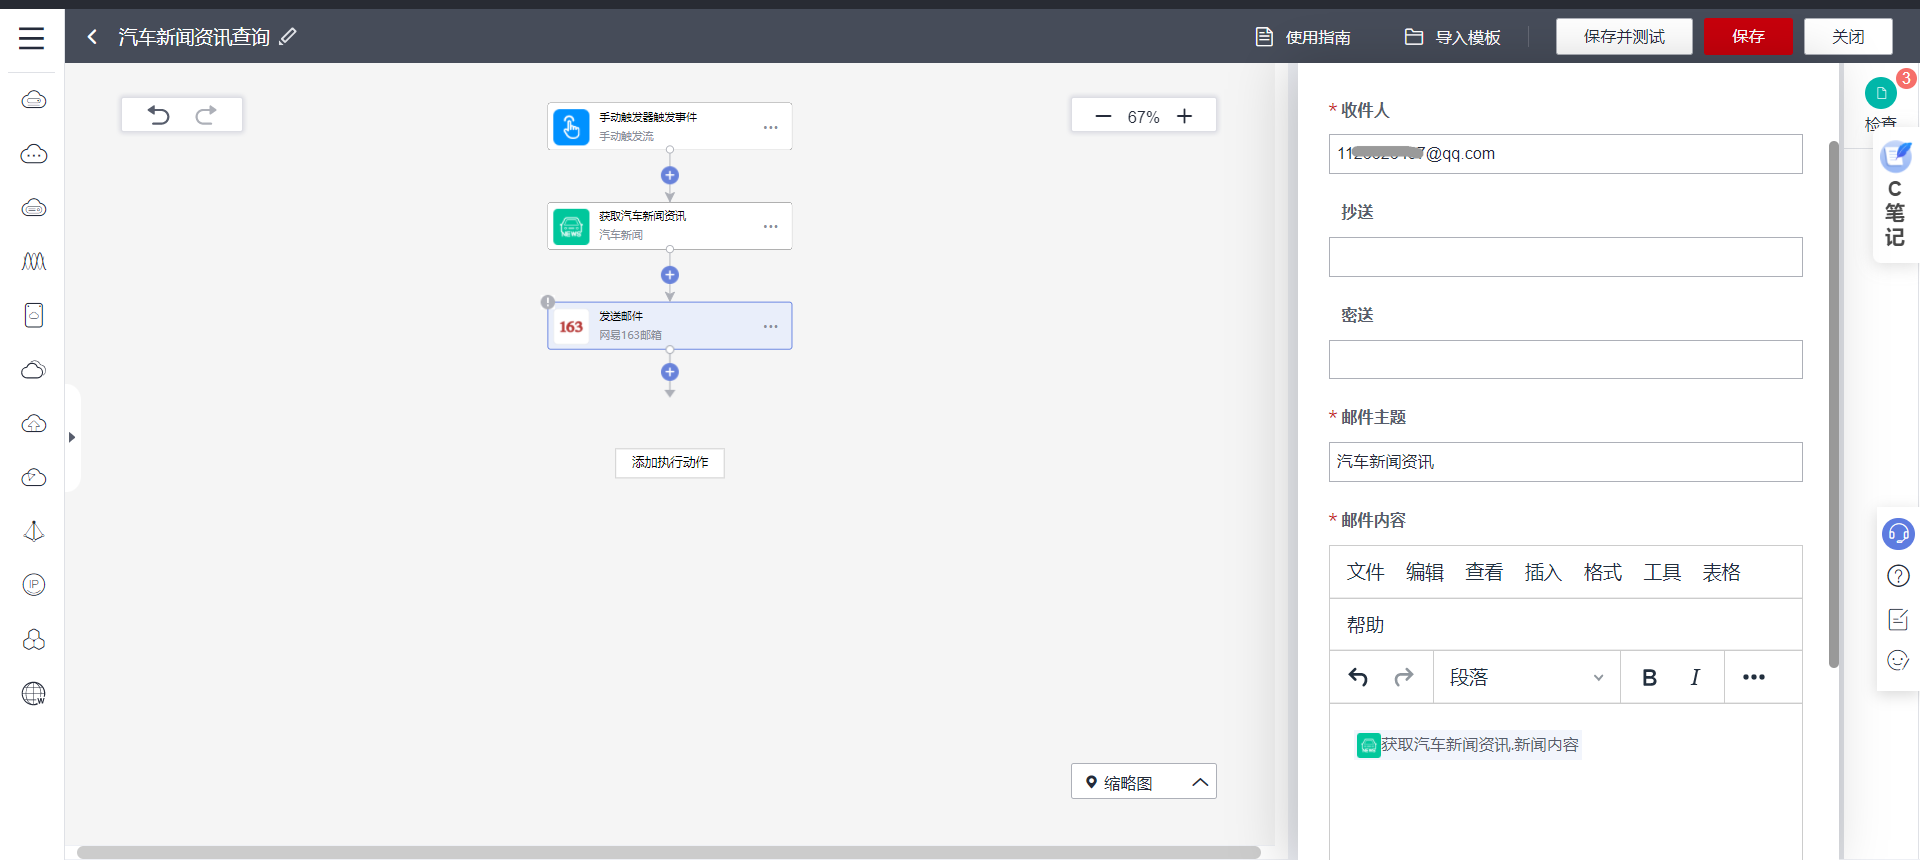This screenshot has height=860, width=1920.
Task: Go back using the left arrow beside workflow title
Action: click(92, 37)
